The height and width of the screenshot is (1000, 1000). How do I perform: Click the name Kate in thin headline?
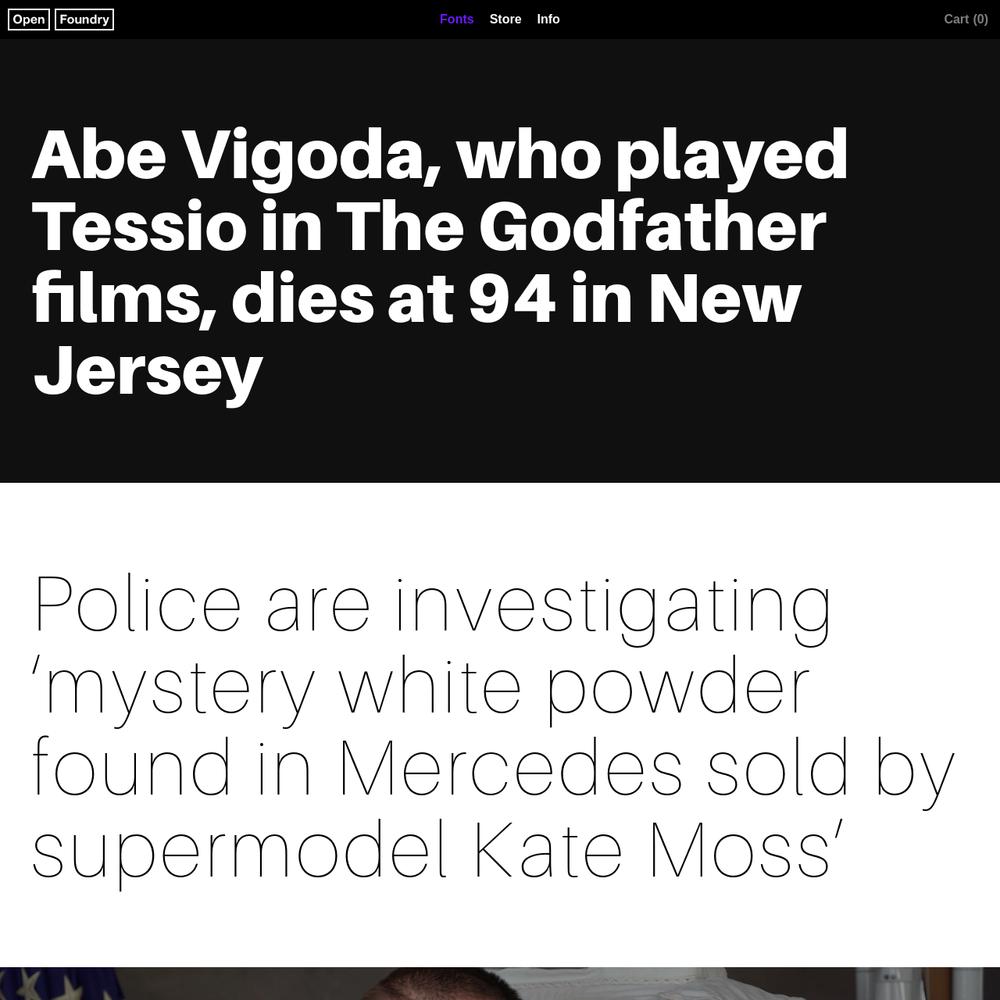547,848
